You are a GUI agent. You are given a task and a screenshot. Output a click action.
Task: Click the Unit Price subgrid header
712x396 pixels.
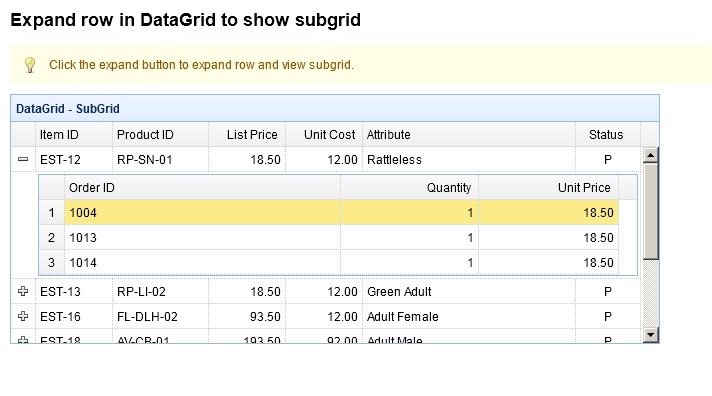tap(549, 188)
